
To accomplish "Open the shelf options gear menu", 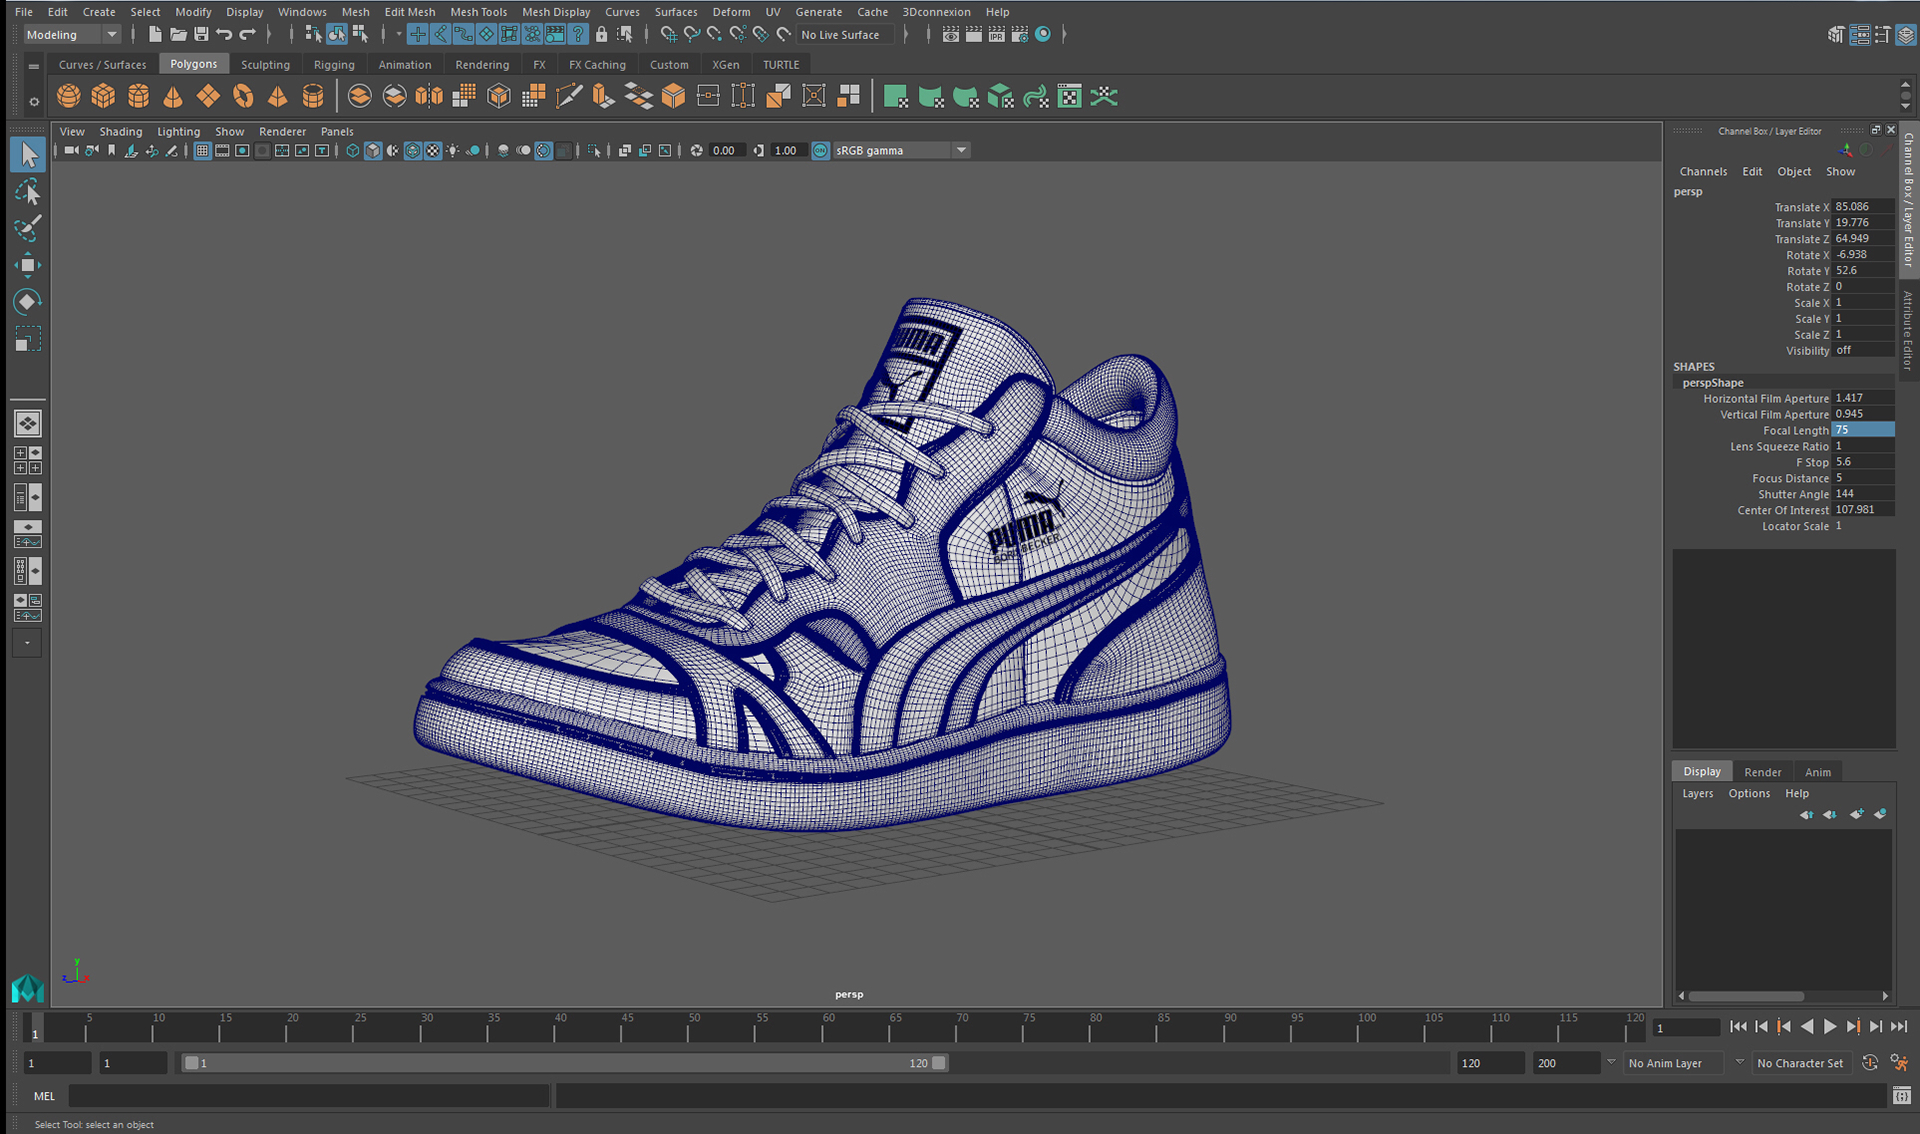I will [33, 101].
